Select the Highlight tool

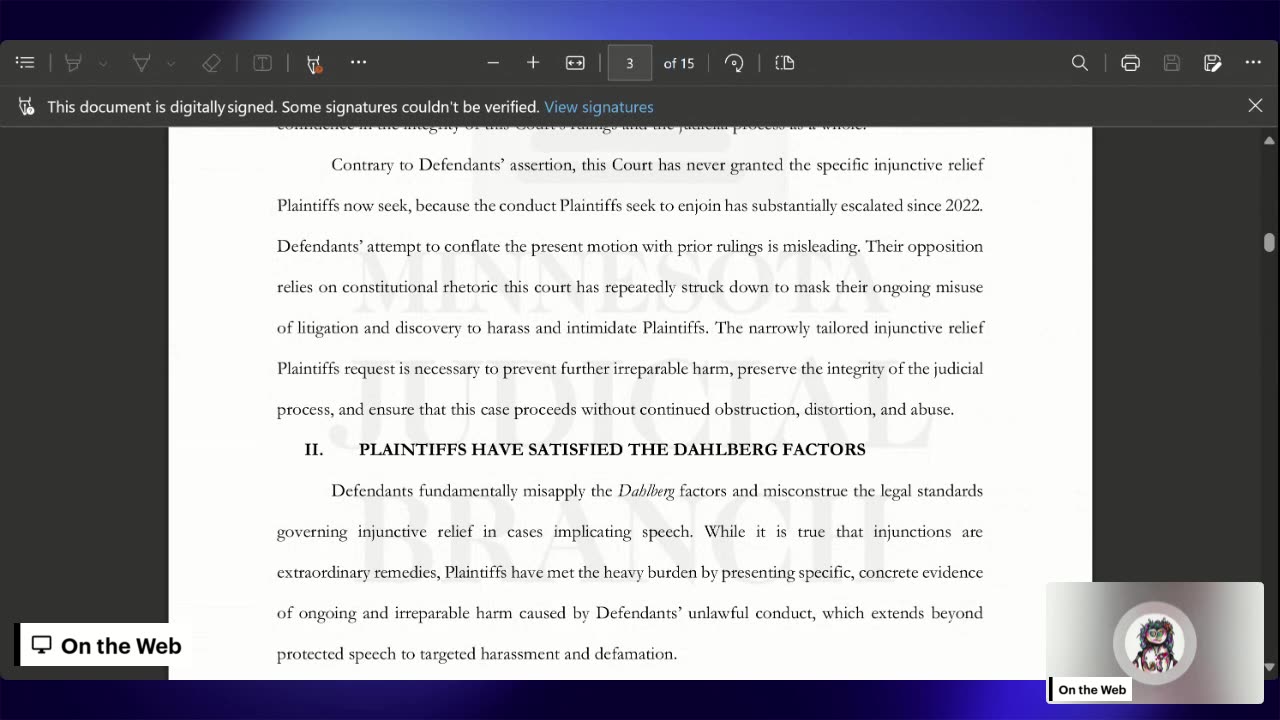[x=73, y=63]
